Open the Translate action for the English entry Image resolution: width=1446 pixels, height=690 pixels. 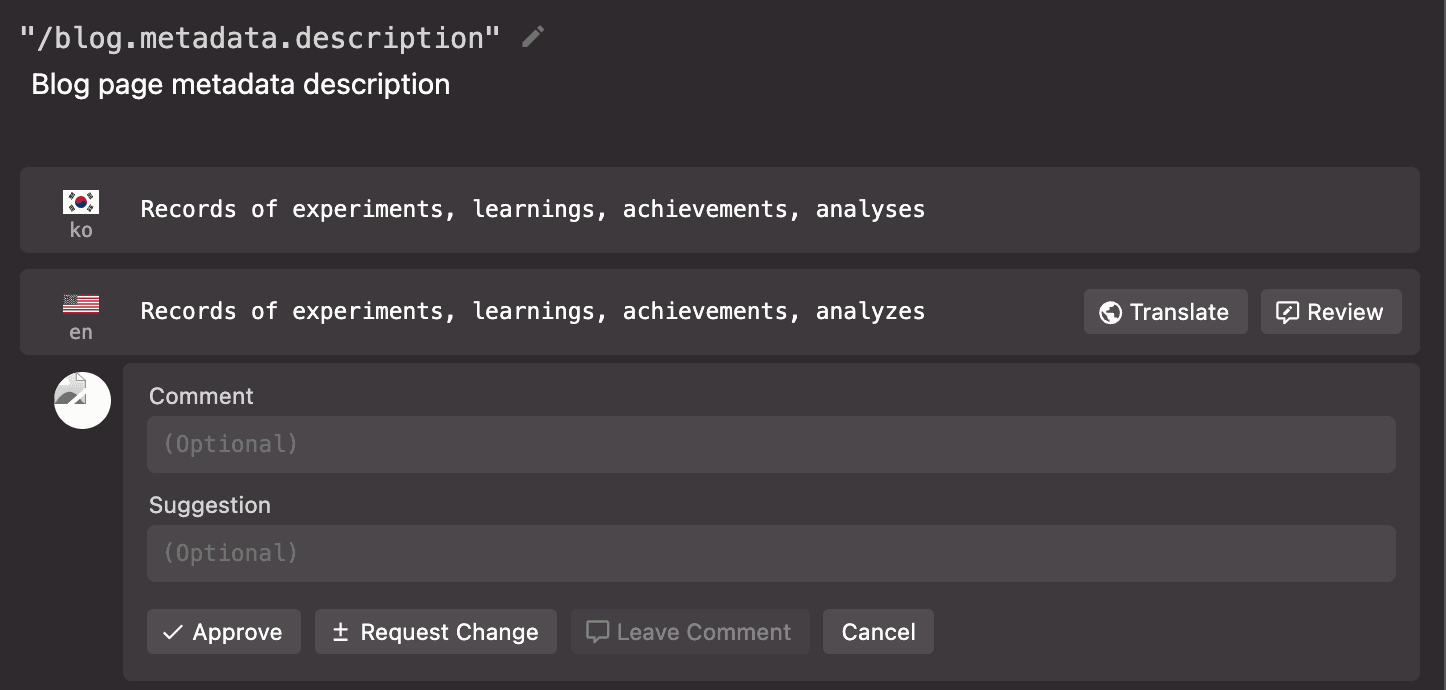pos(1165,312)
